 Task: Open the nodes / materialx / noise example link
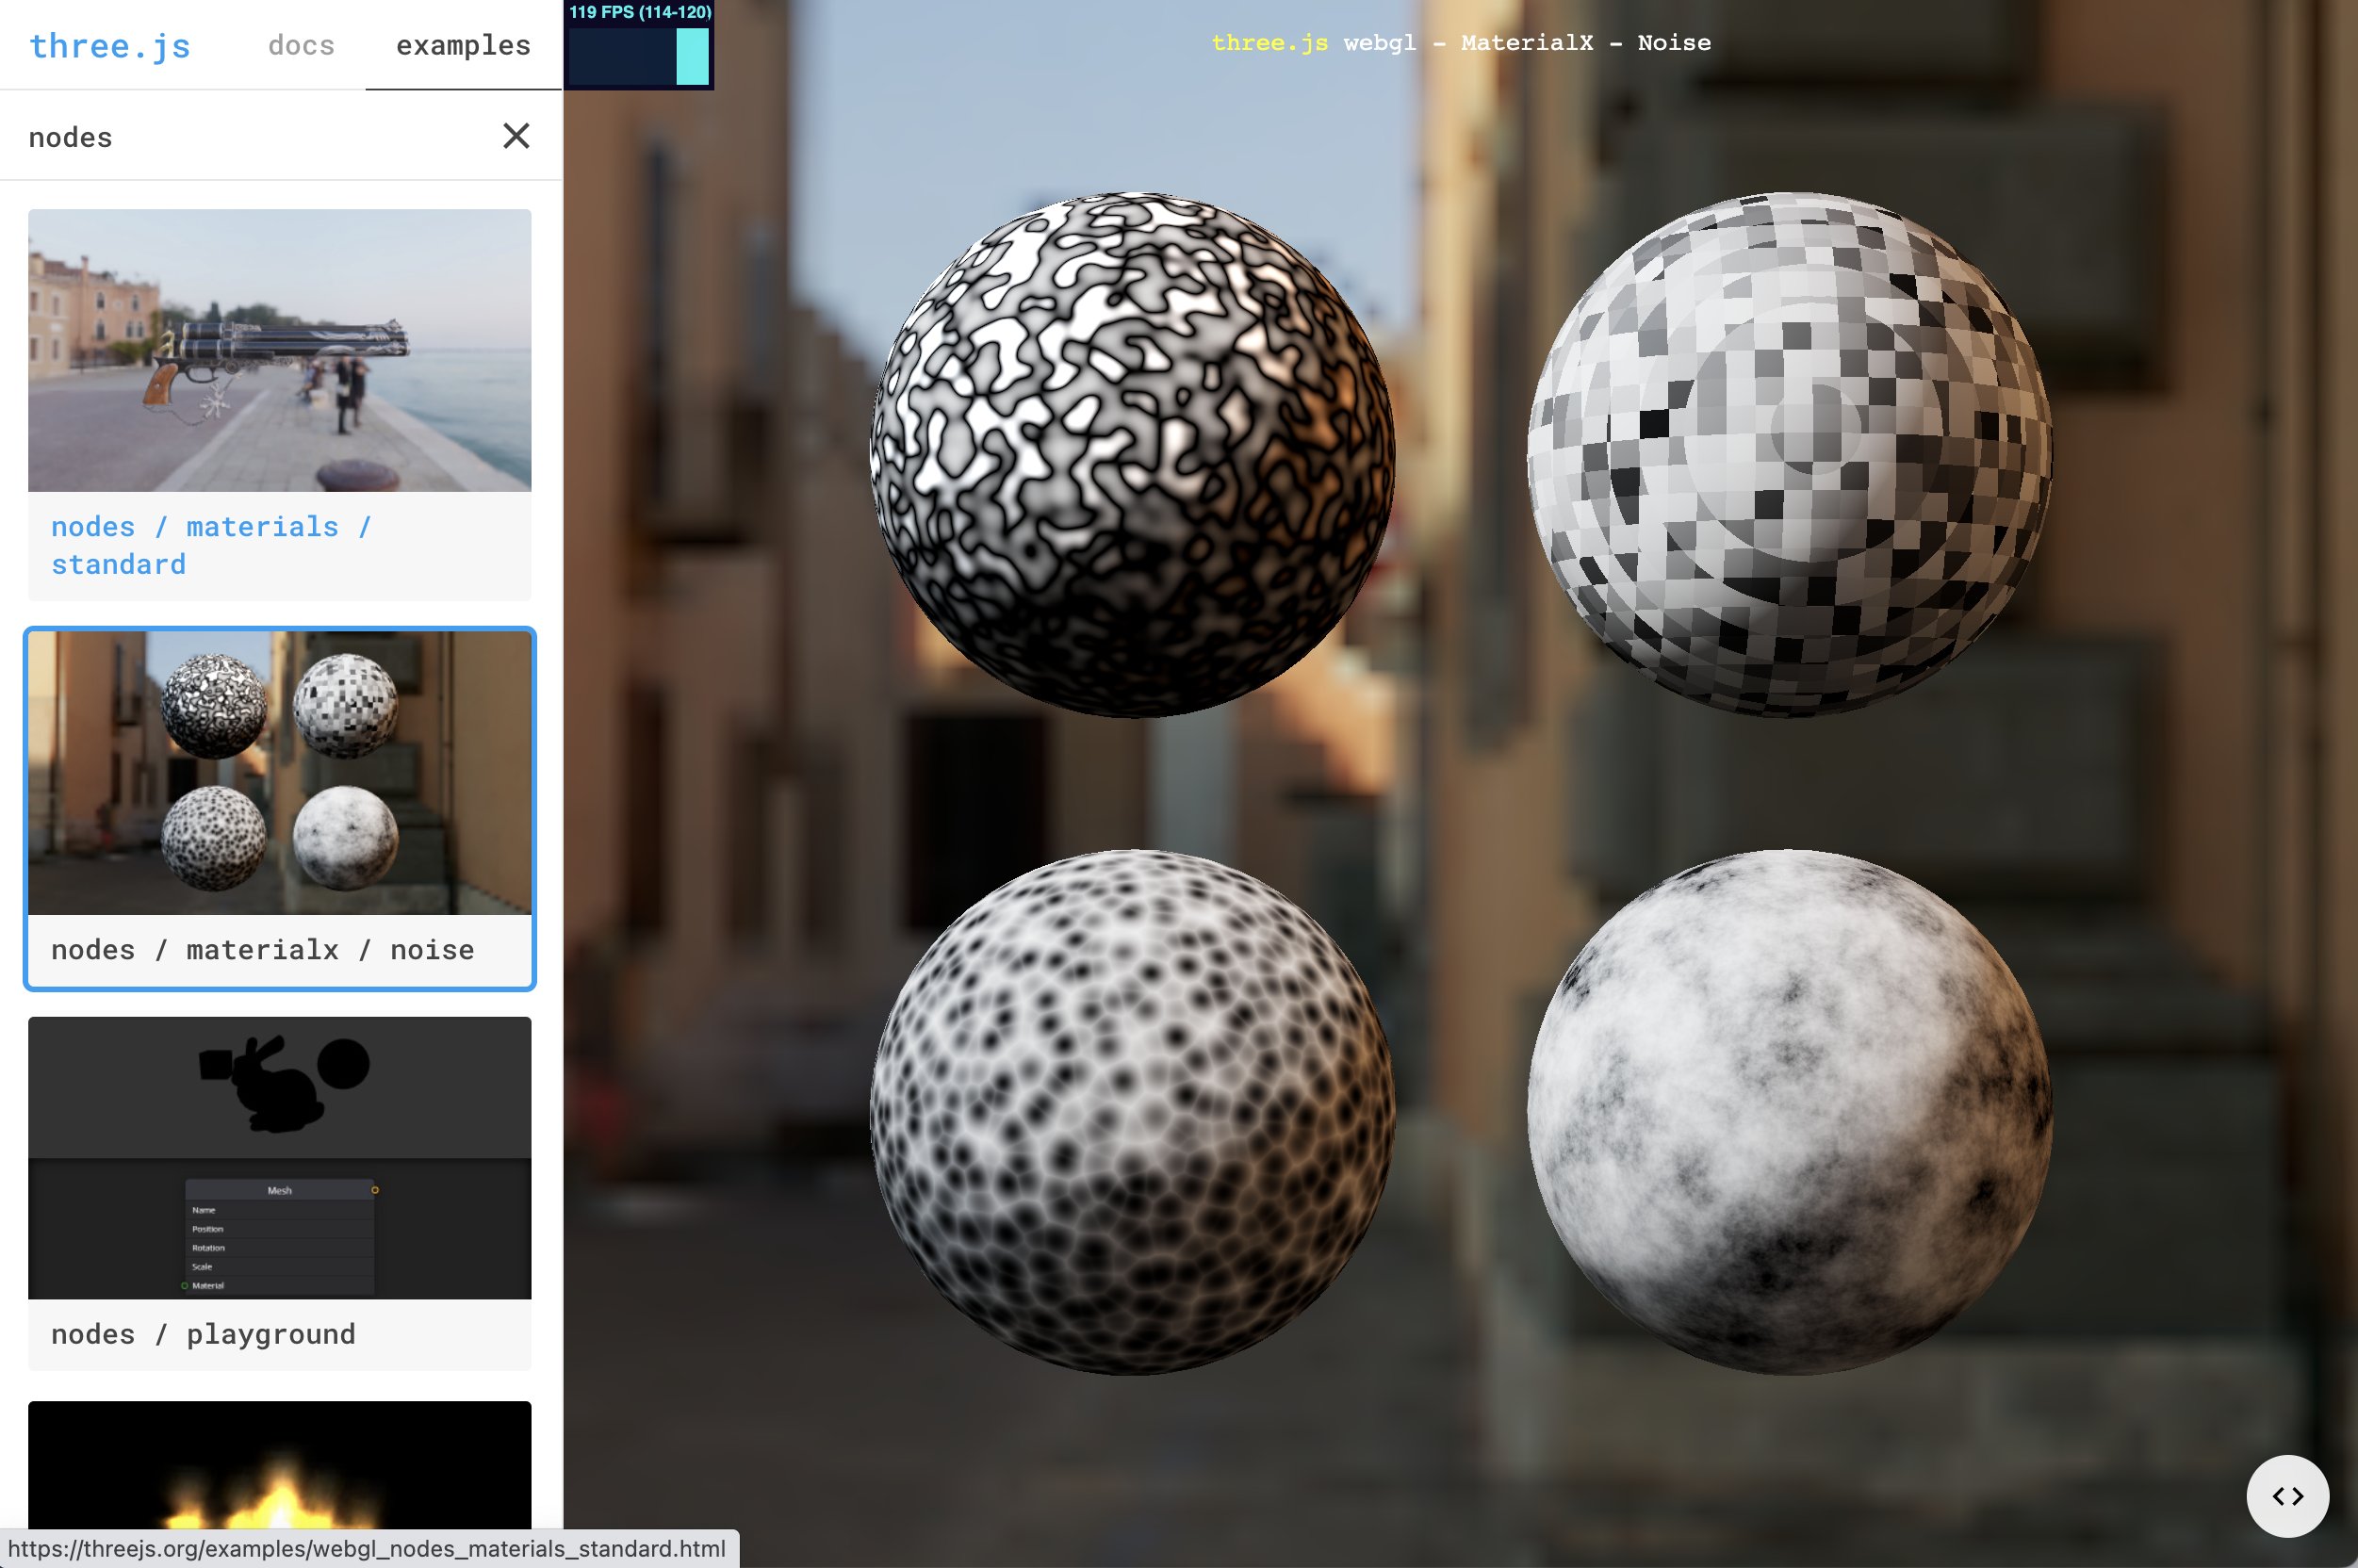264,950
